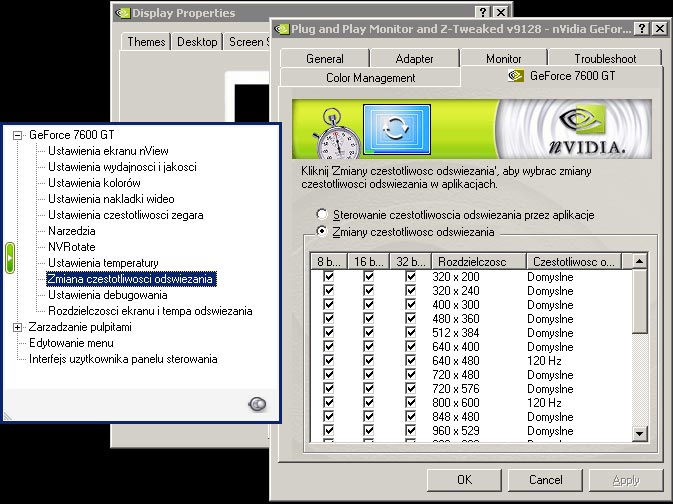
Task: Open the Troubleshoot tab
Action: (605, 58)
